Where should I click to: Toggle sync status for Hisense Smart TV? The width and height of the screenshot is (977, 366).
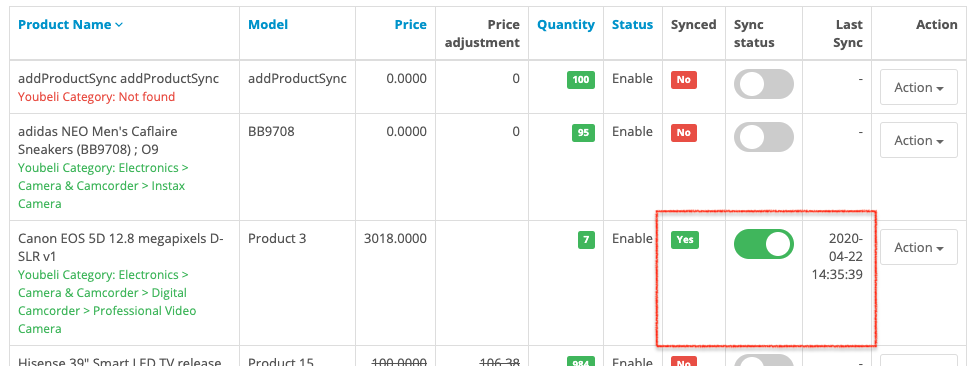tap(764, 361)
